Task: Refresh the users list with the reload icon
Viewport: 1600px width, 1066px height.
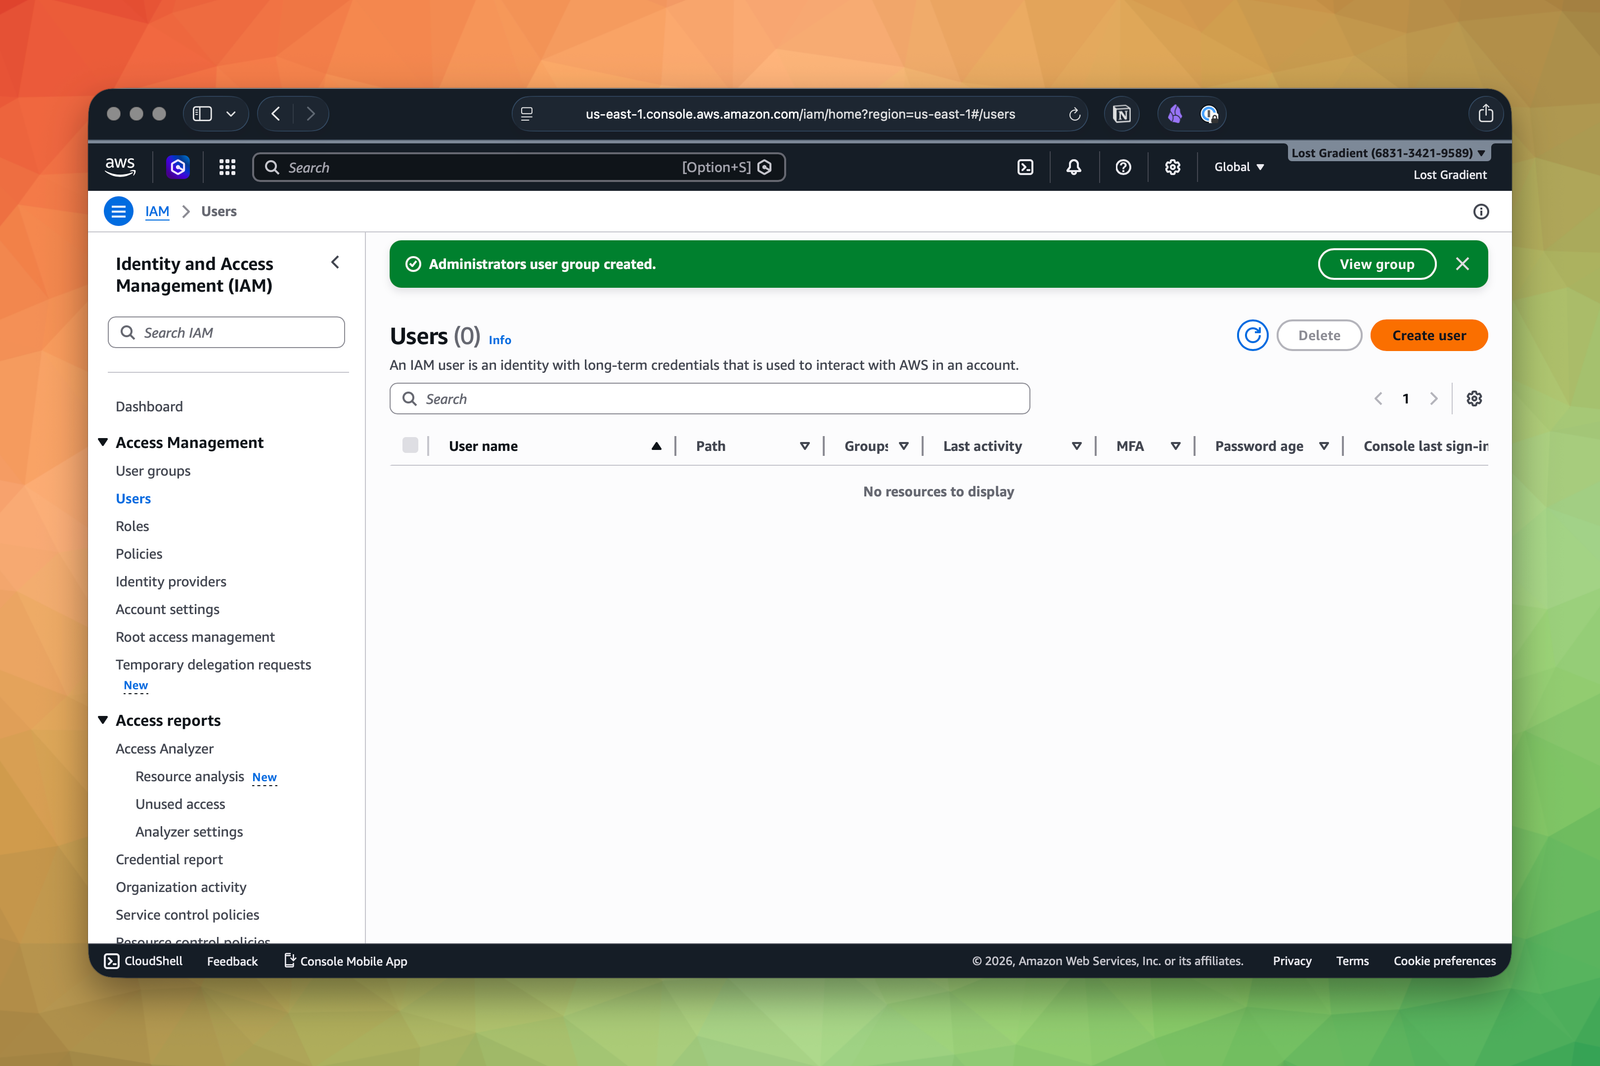Action: [1252, 335]
